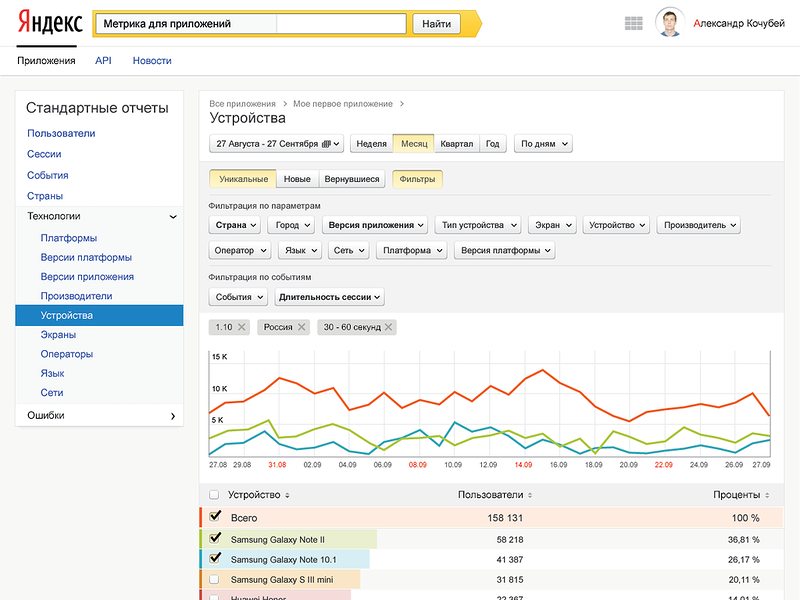This screenshot has width=800, height=600.
Task: Select Квартал period tab
Action: tap(456, 144)
